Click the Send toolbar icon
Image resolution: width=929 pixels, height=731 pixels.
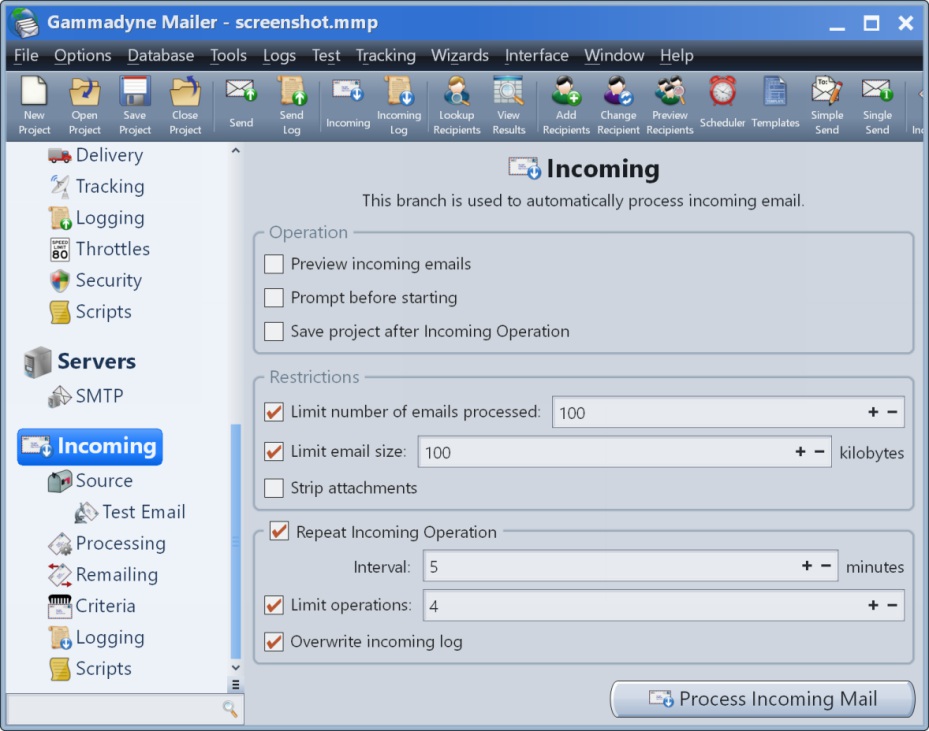(x=241, y=105)
